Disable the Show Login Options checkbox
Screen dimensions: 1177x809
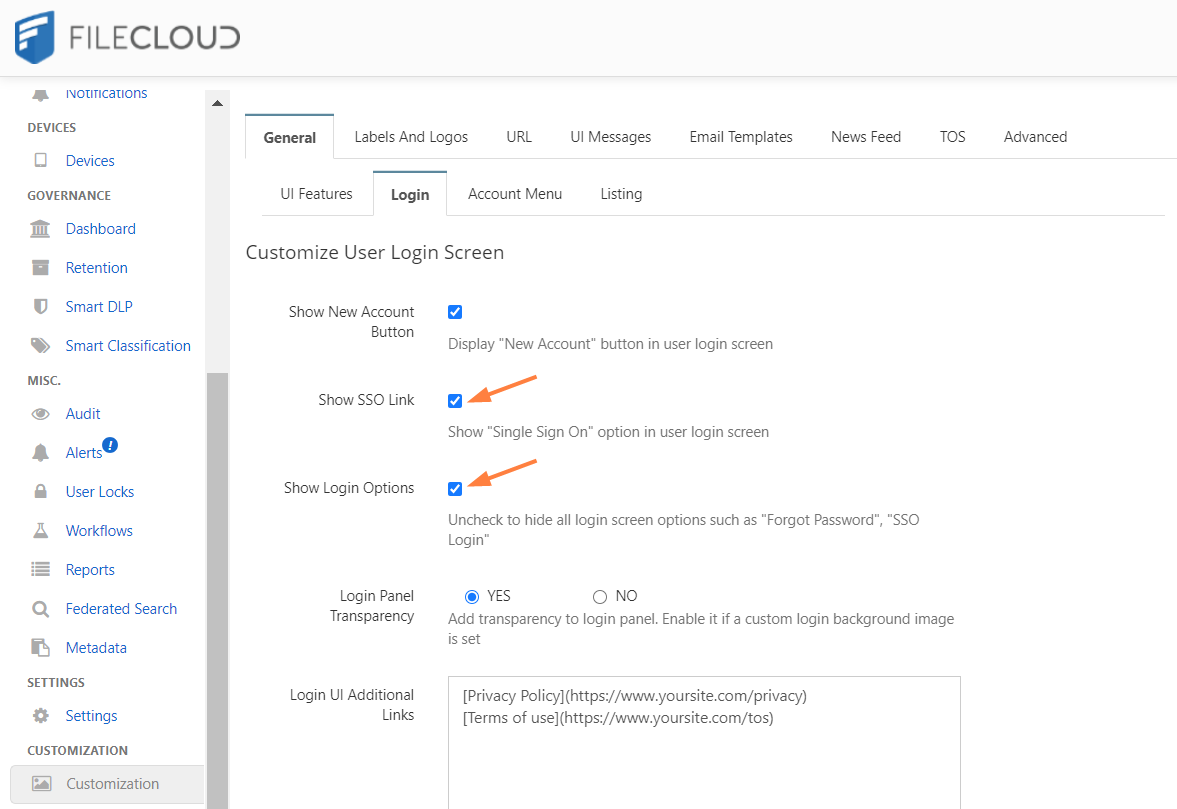pyautogui.click(x=455, y=489)
